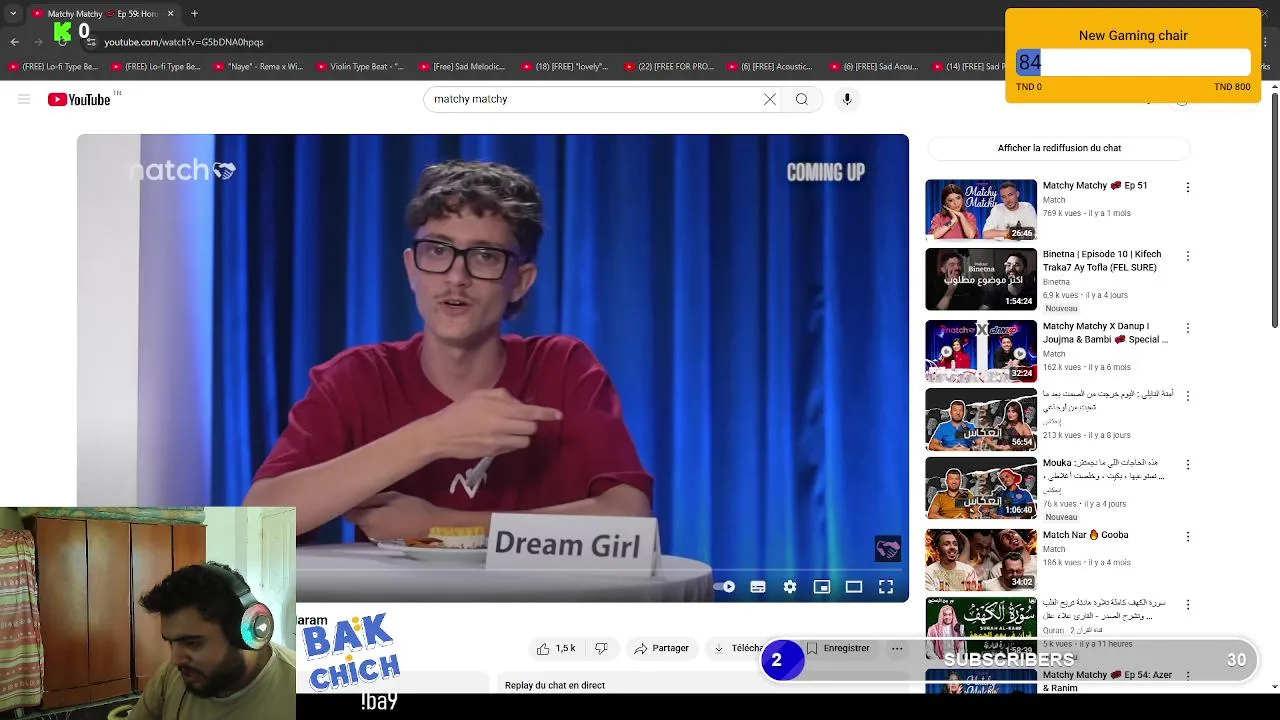This screenshot has width=1280, height=720.
Task: Open the tab search dropdown chevron
Action: [x=13, y=13]
